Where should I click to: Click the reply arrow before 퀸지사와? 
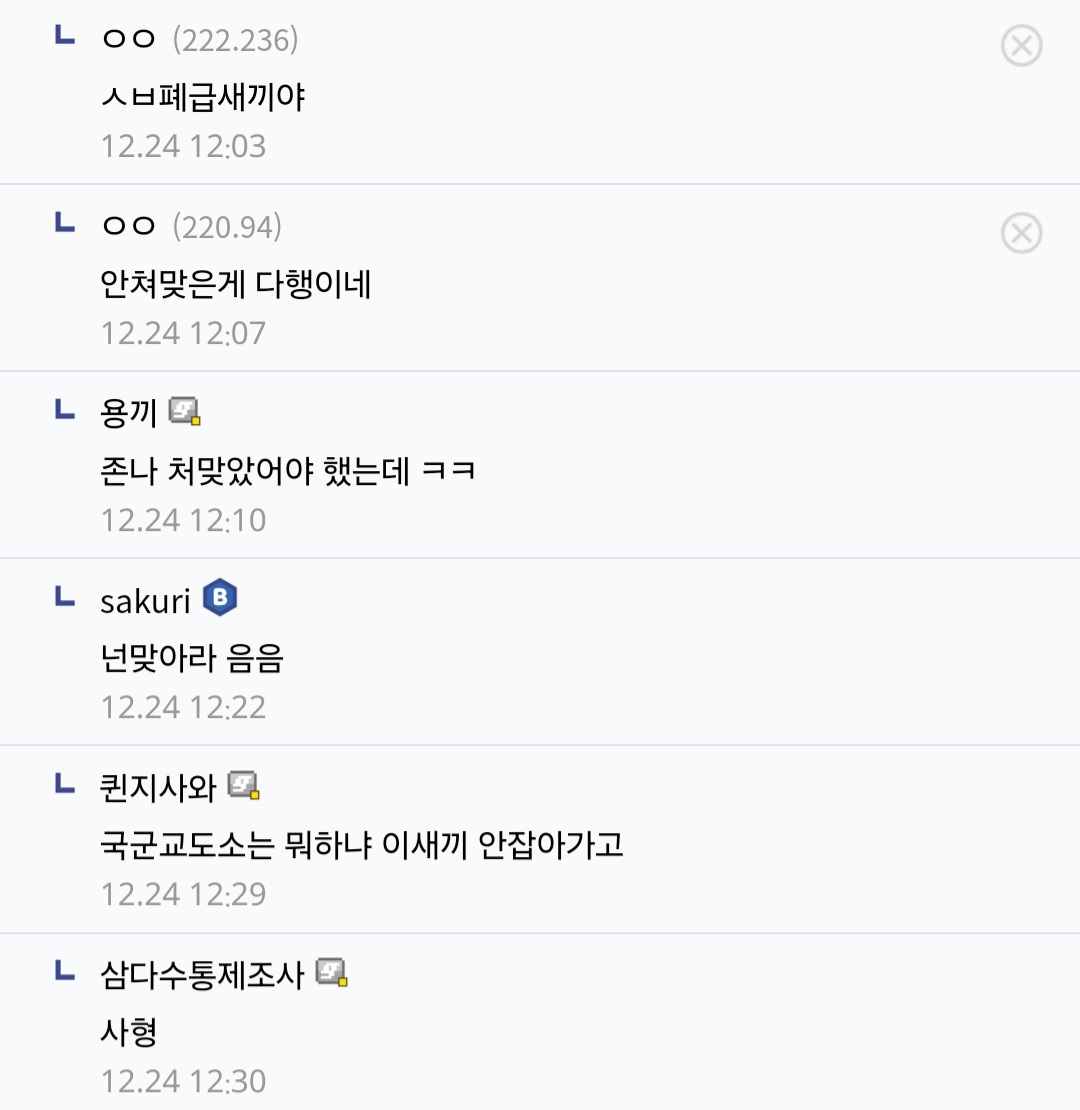click(64, 784)
